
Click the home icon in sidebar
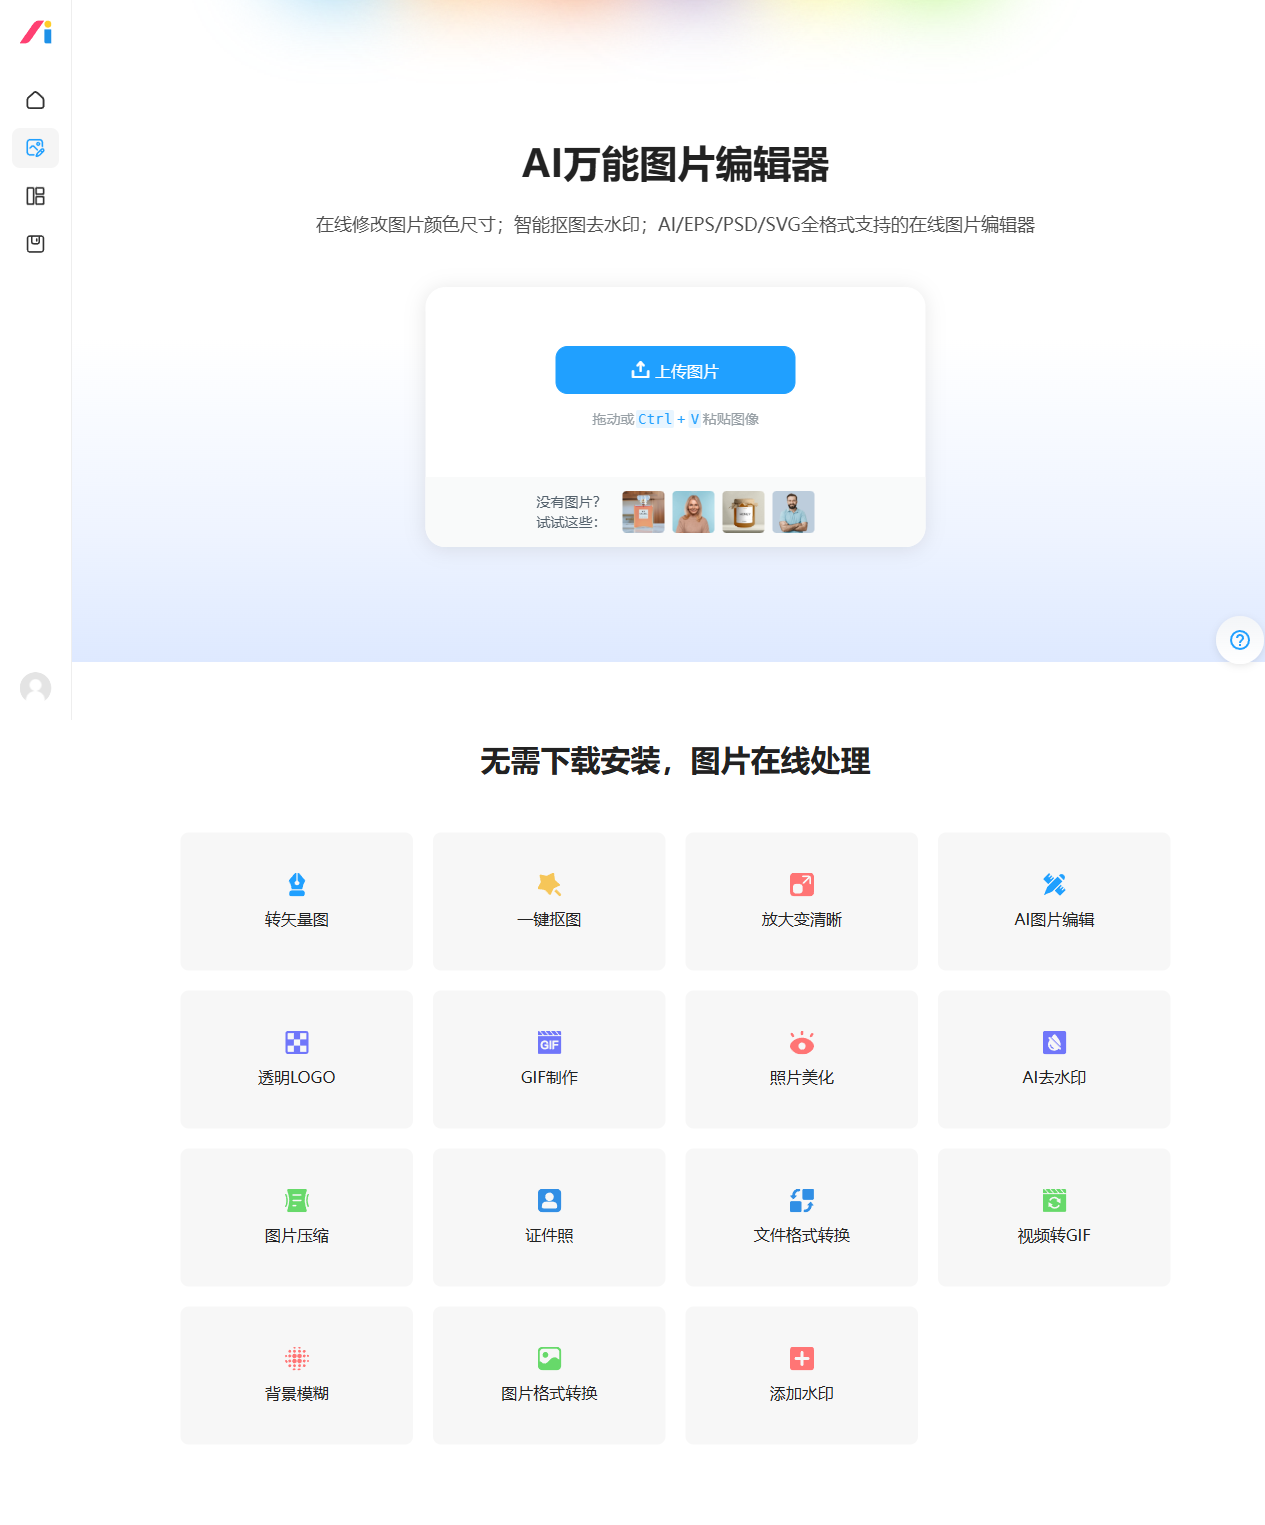(x=35, y=100)
